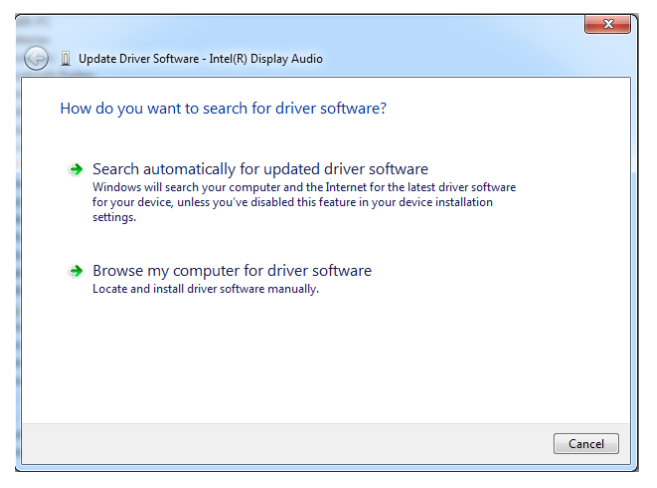Screen dimensions: 657x488
Task: Click 'Windows will search your computer' description
Action: (304, 202)
